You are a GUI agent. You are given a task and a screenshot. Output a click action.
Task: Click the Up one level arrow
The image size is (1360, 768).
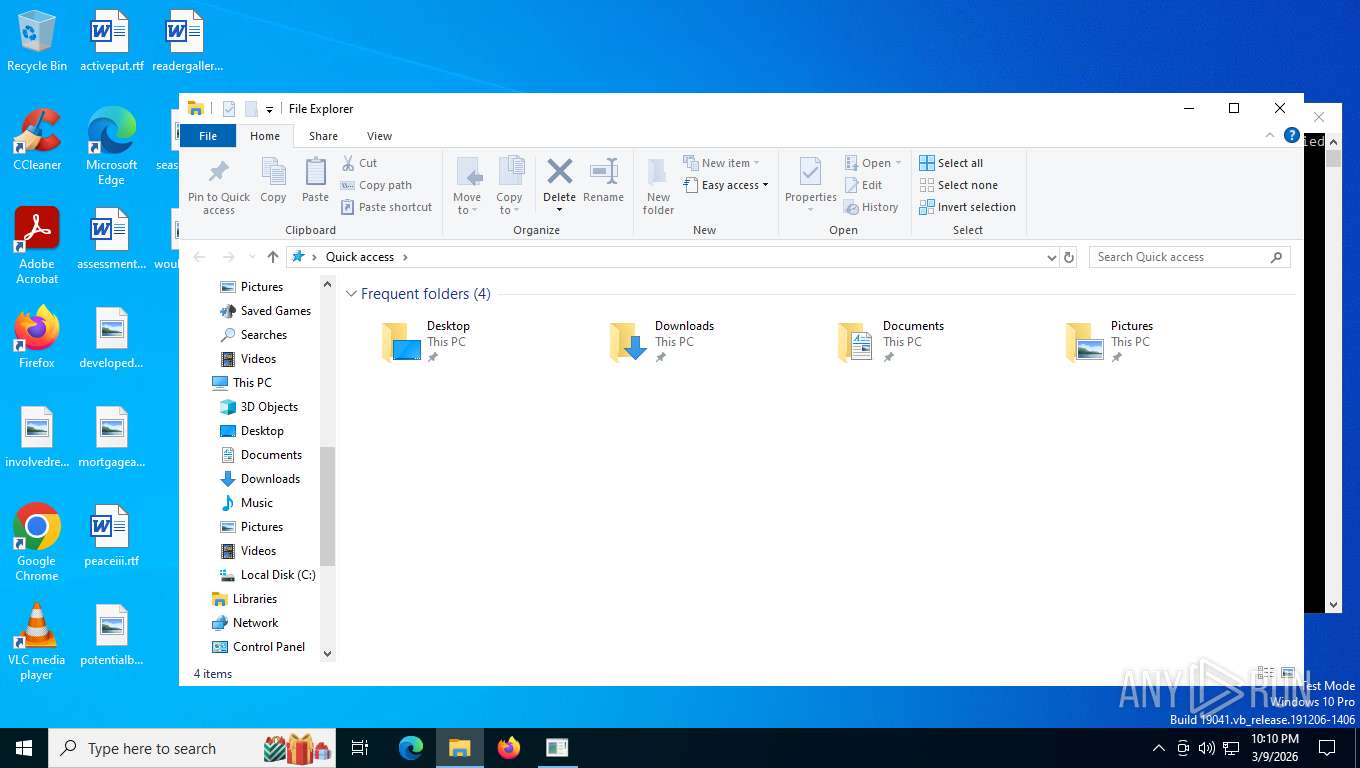[x=272, y=257]
